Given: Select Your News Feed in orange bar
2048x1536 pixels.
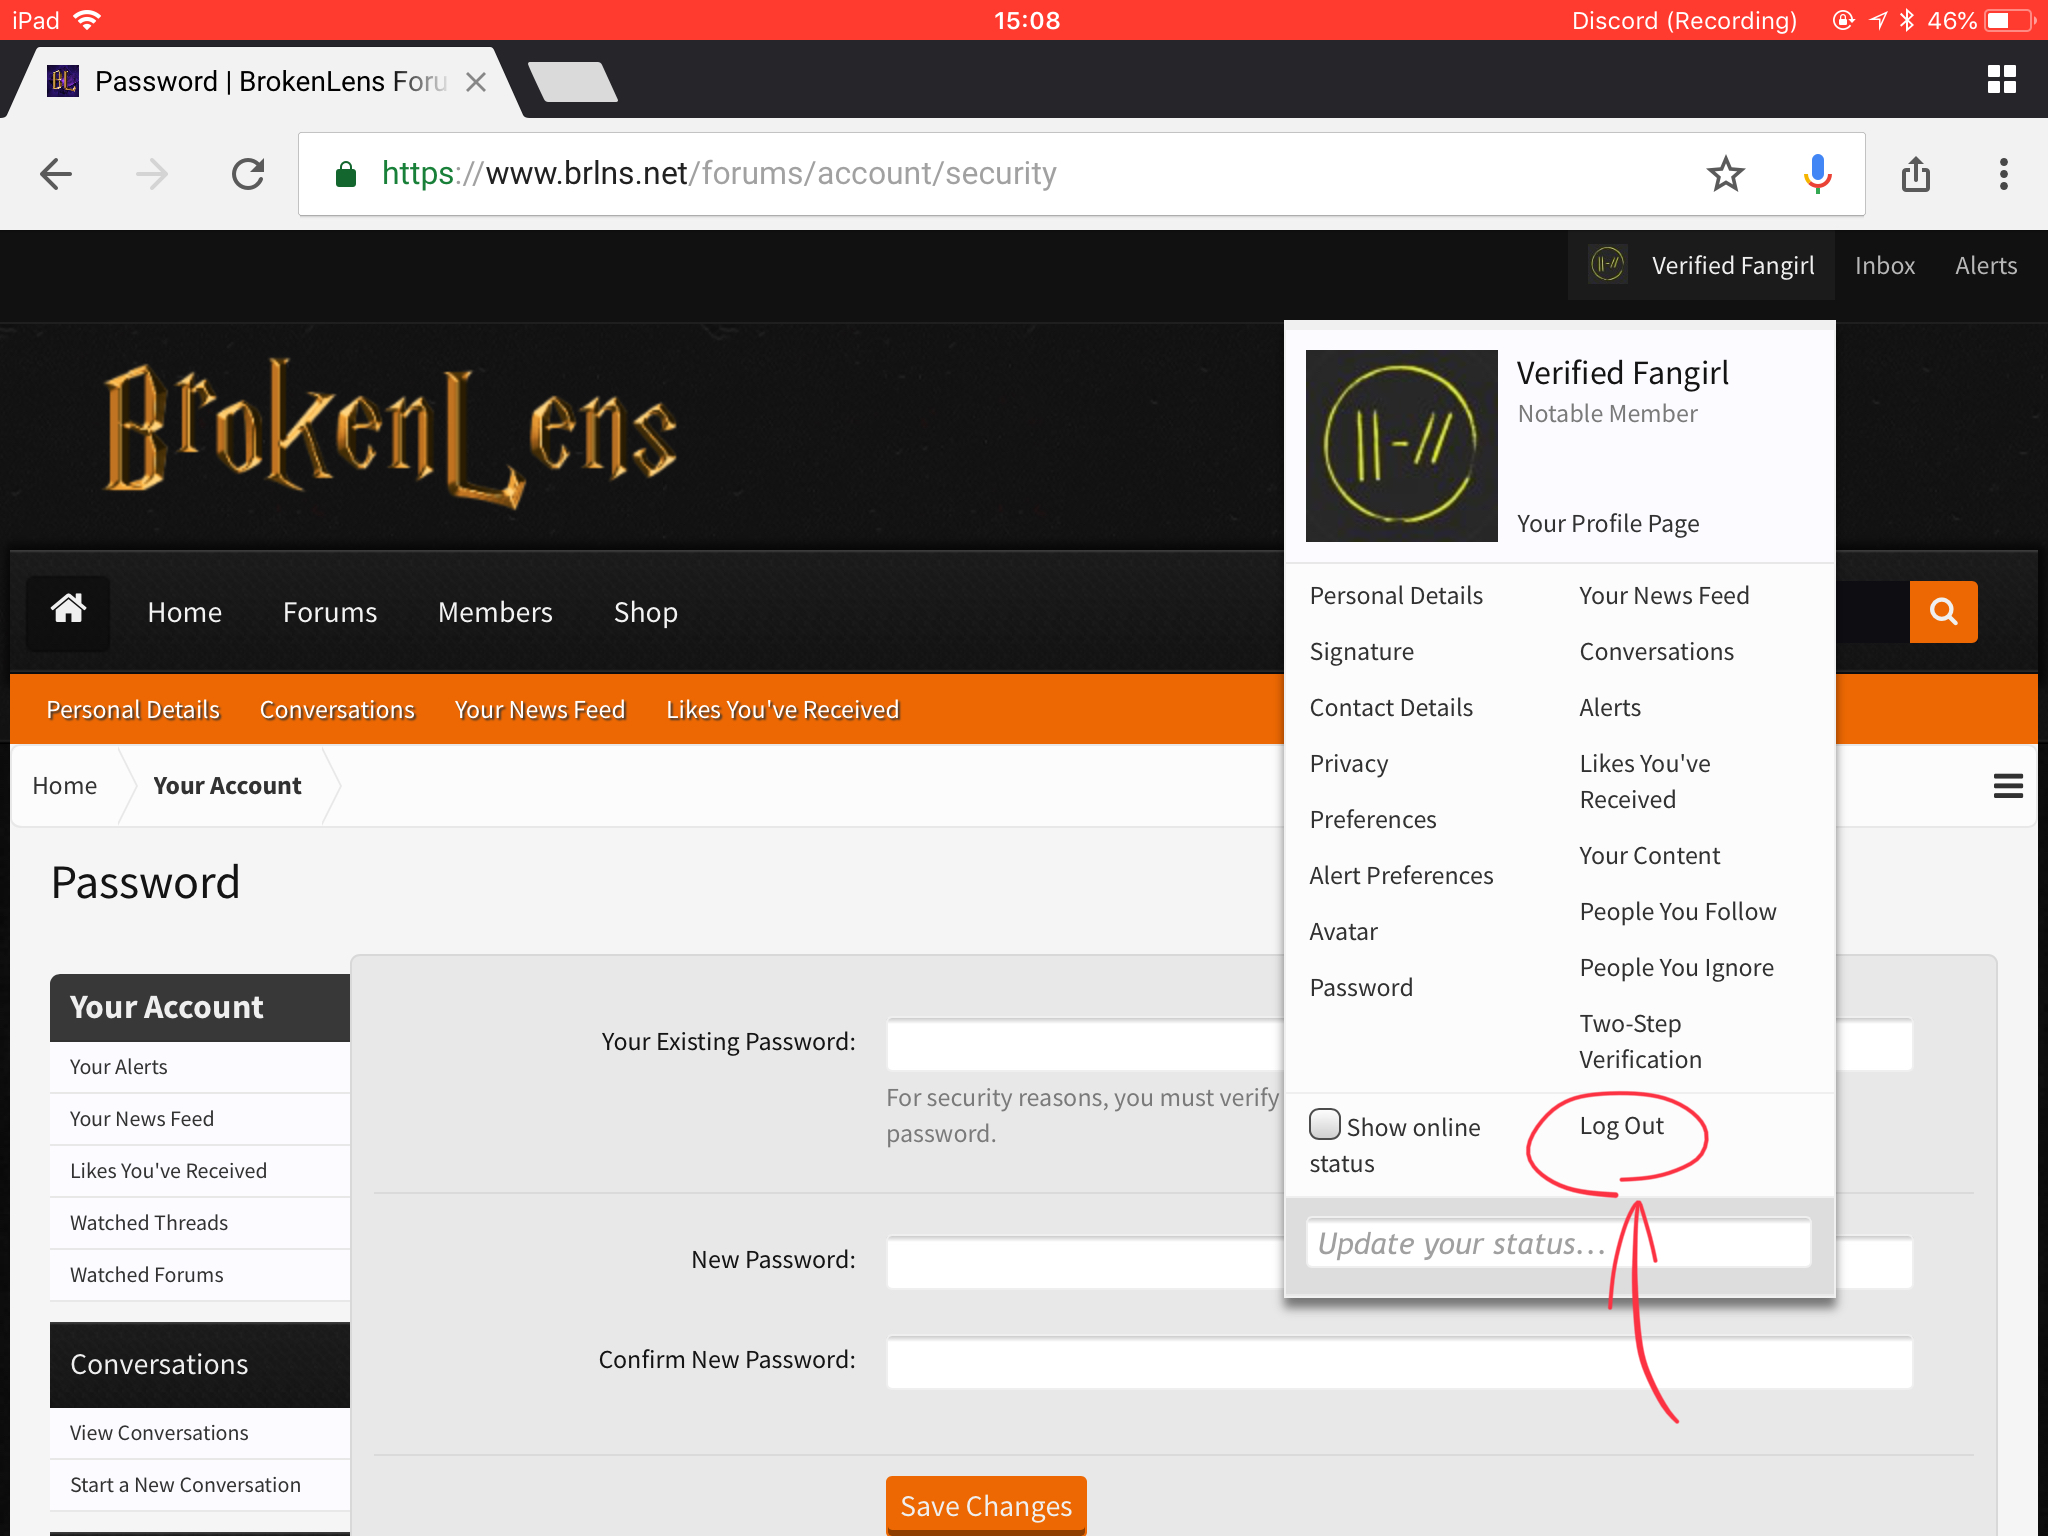Looking at the screenshot, I should [x=540, y=710].
